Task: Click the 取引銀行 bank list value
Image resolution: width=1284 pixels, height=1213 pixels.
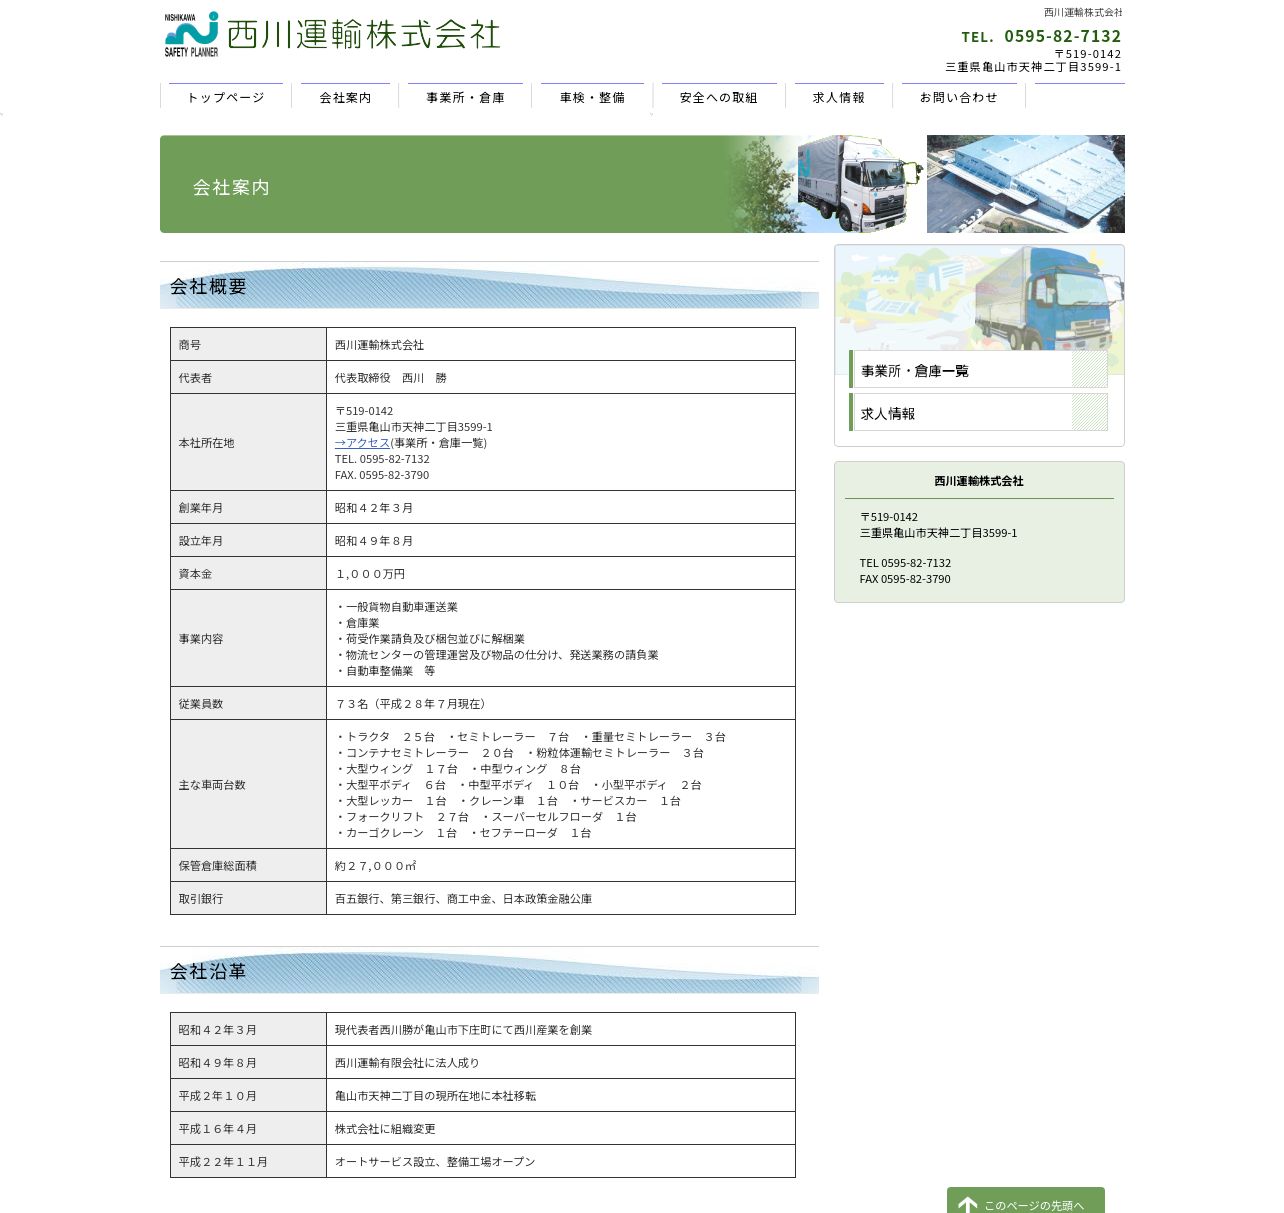Action: [463, 899]
